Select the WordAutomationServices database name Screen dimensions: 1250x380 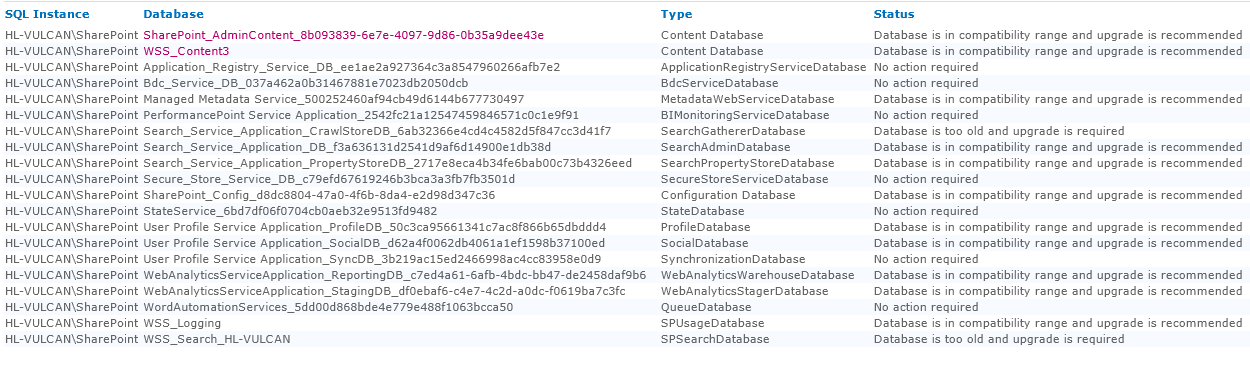[x=328, y=307]
